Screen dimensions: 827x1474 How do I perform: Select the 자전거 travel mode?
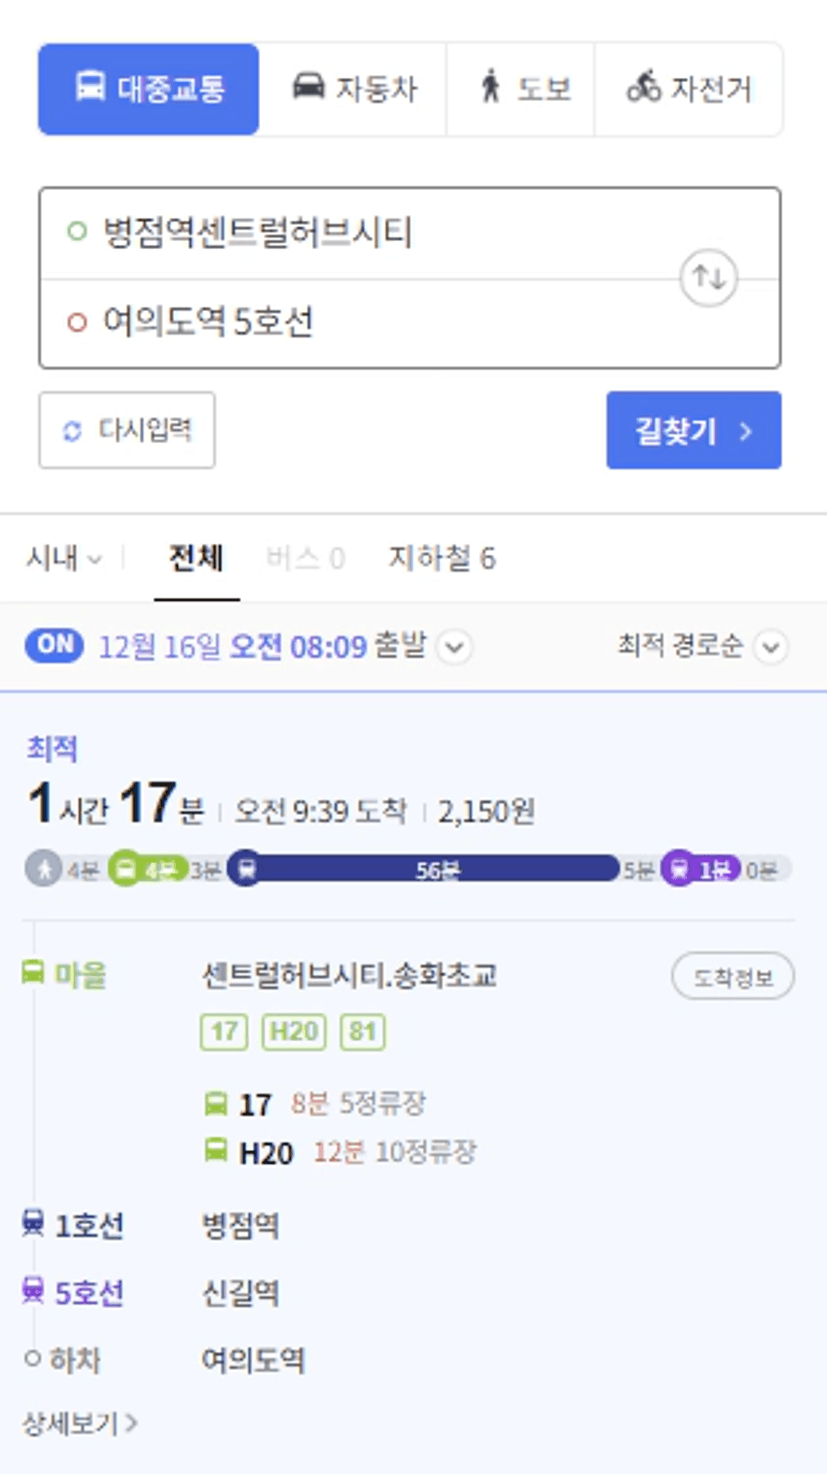coord(689,89)
